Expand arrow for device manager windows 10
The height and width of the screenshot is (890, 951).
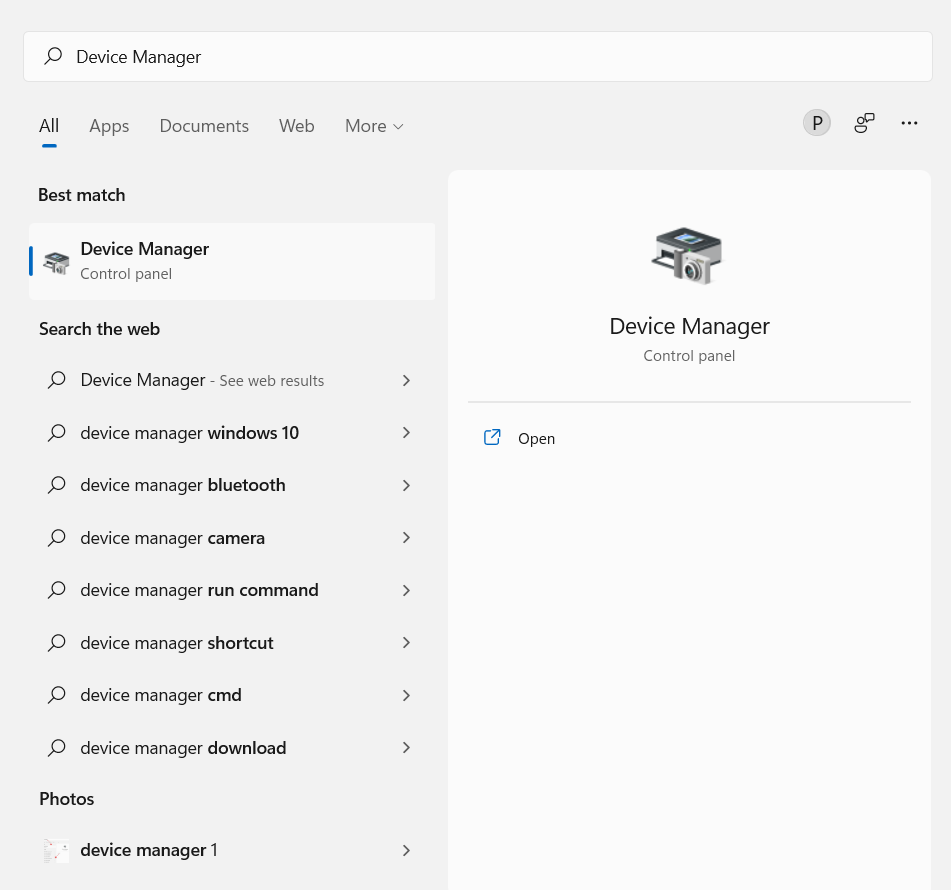click(x=406, y=433)
